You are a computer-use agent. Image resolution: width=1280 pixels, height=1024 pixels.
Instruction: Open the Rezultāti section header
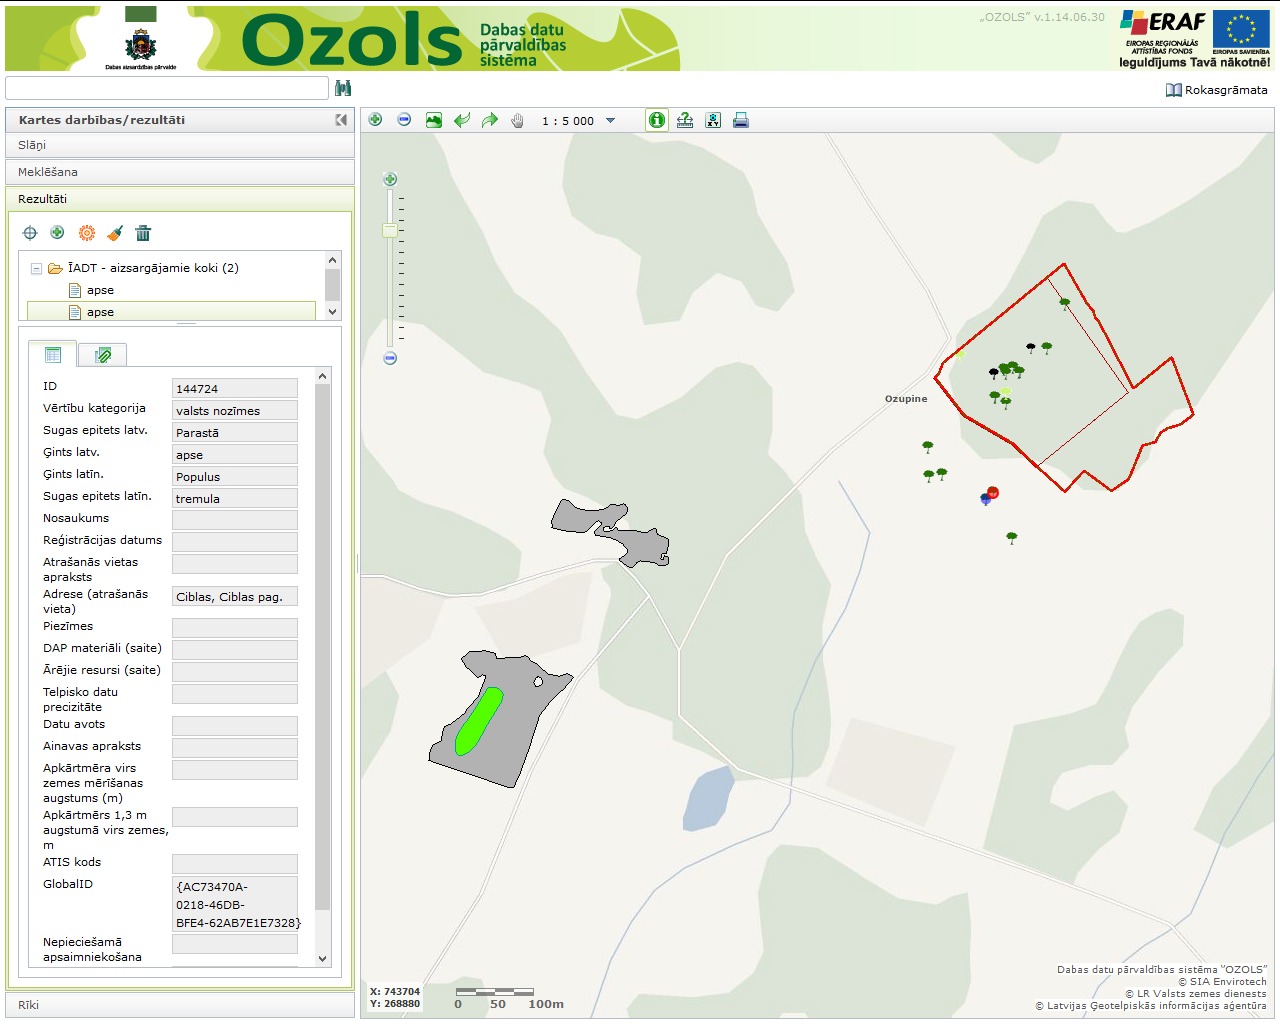(x=180, y=199)
